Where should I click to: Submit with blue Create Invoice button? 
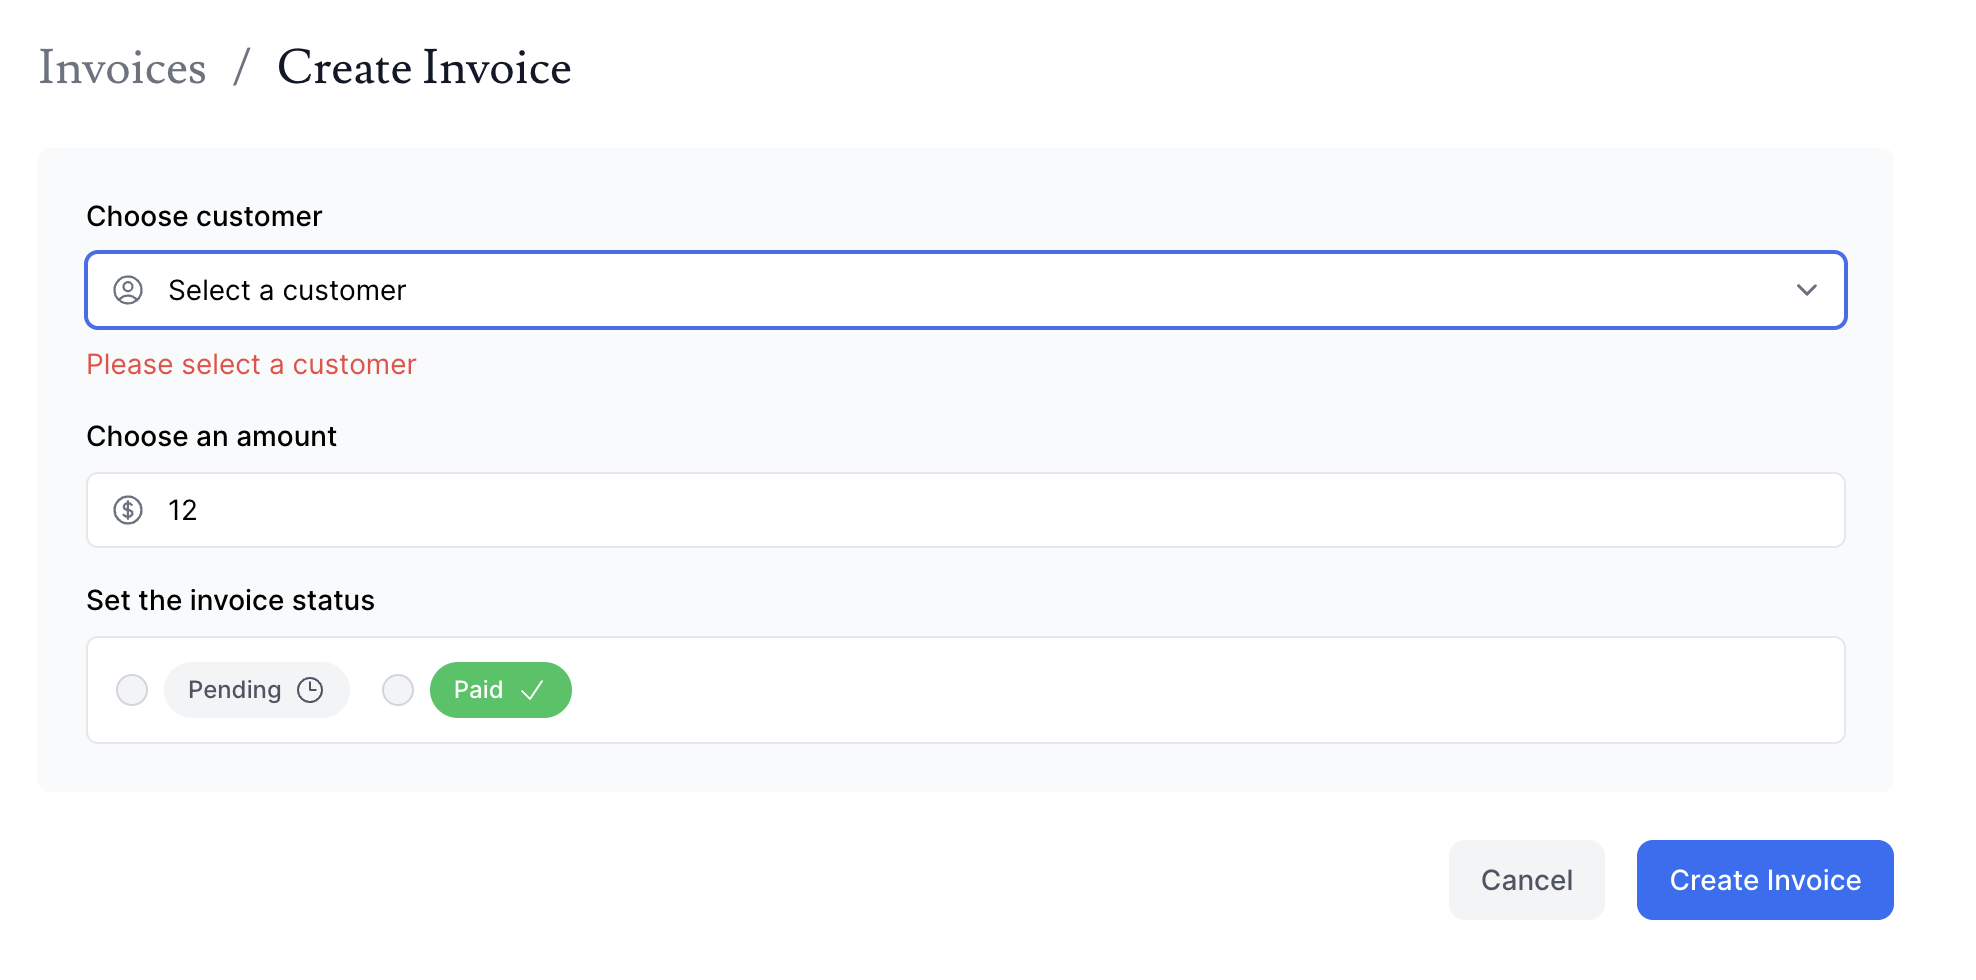click(x=1764, y=880)
